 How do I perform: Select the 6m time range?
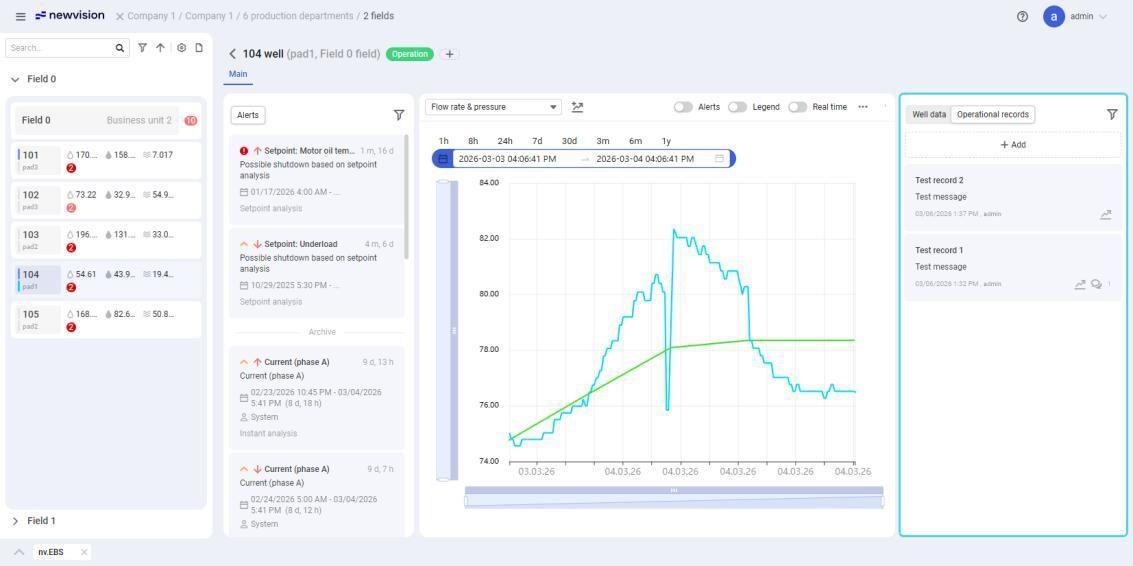(x=635, y=141)
